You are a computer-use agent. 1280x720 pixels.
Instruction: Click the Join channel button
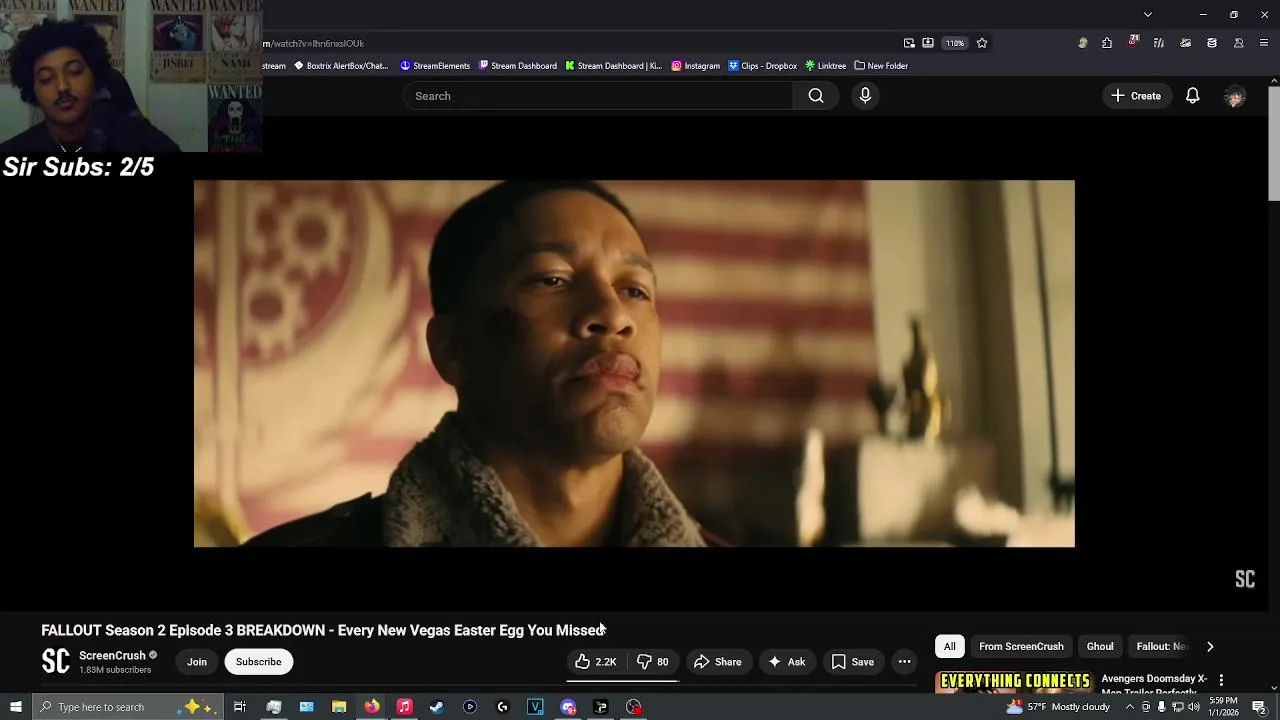(x=197, y=662)
